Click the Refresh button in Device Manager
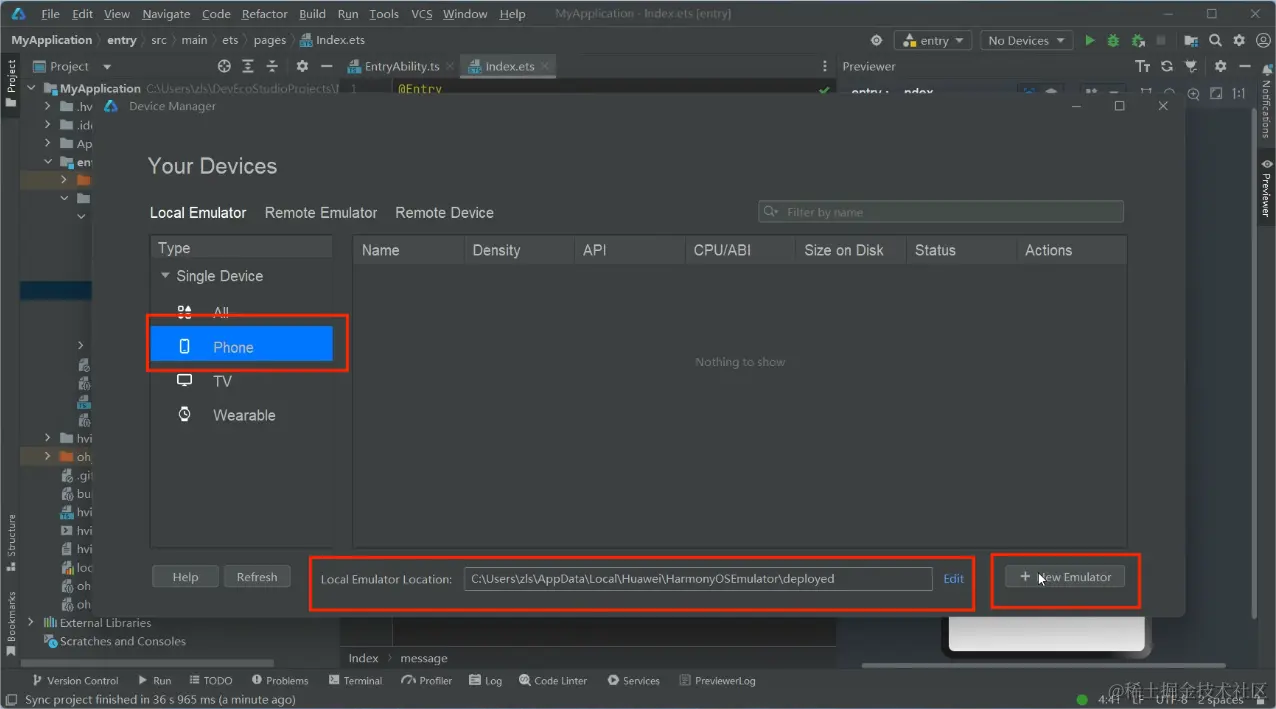The image size is (1276, 709). click(x=257, y=577)
